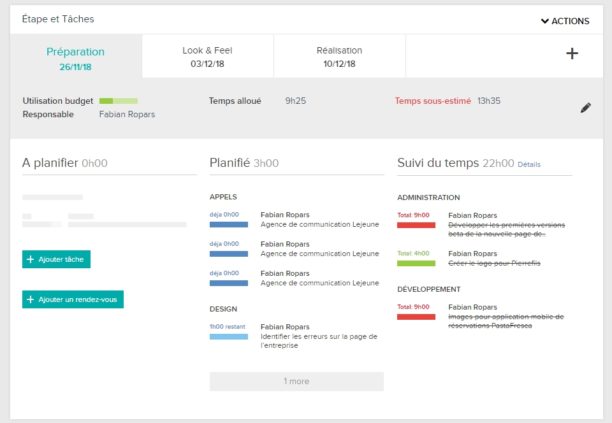
Task: Click the Ajouter un rendez-vous button
Action: coord(73,299)
